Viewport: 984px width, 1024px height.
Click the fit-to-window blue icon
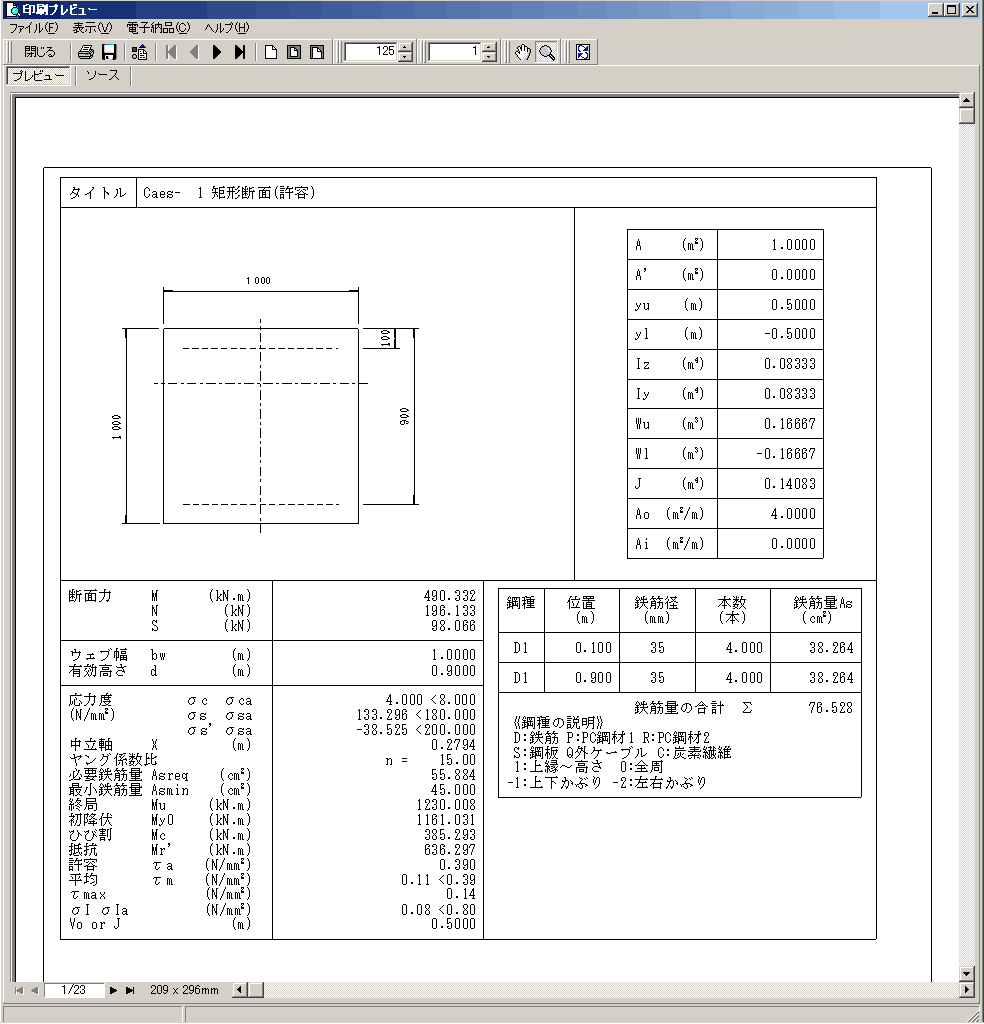coord(583,52)
